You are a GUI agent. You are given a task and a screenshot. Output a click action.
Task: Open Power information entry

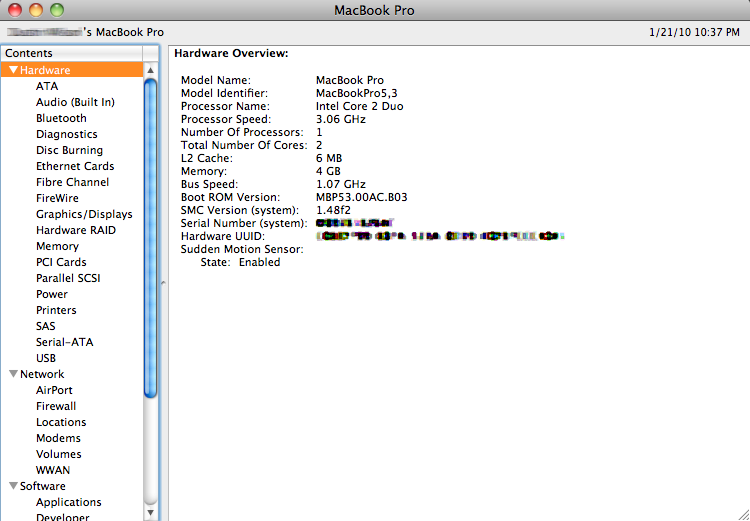coord(52,294)
